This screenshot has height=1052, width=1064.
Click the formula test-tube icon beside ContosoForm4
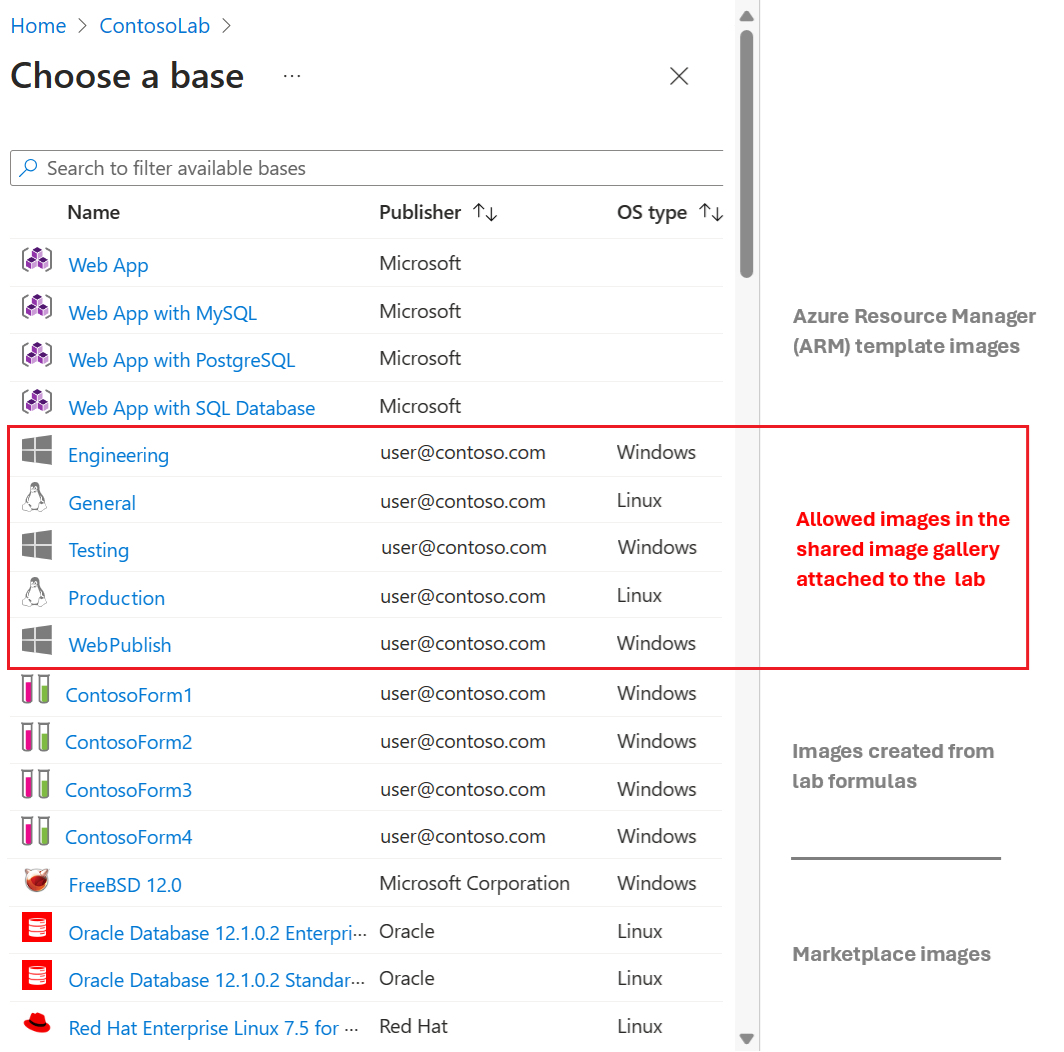tap(35, 831)
